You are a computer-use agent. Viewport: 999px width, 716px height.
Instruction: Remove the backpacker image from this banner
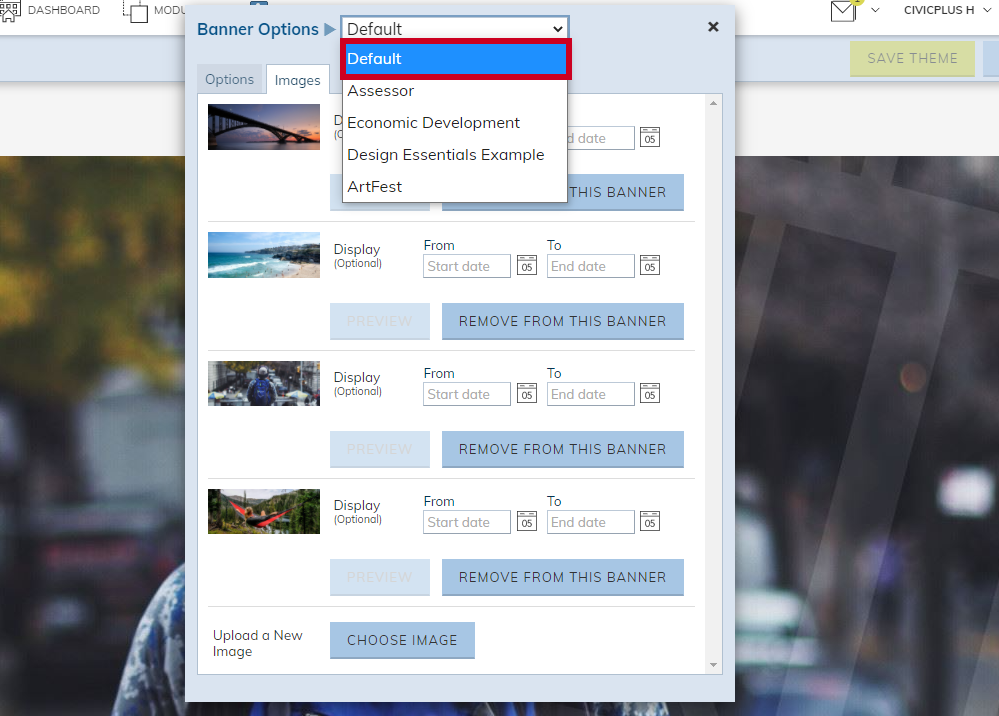coord(563,449)
